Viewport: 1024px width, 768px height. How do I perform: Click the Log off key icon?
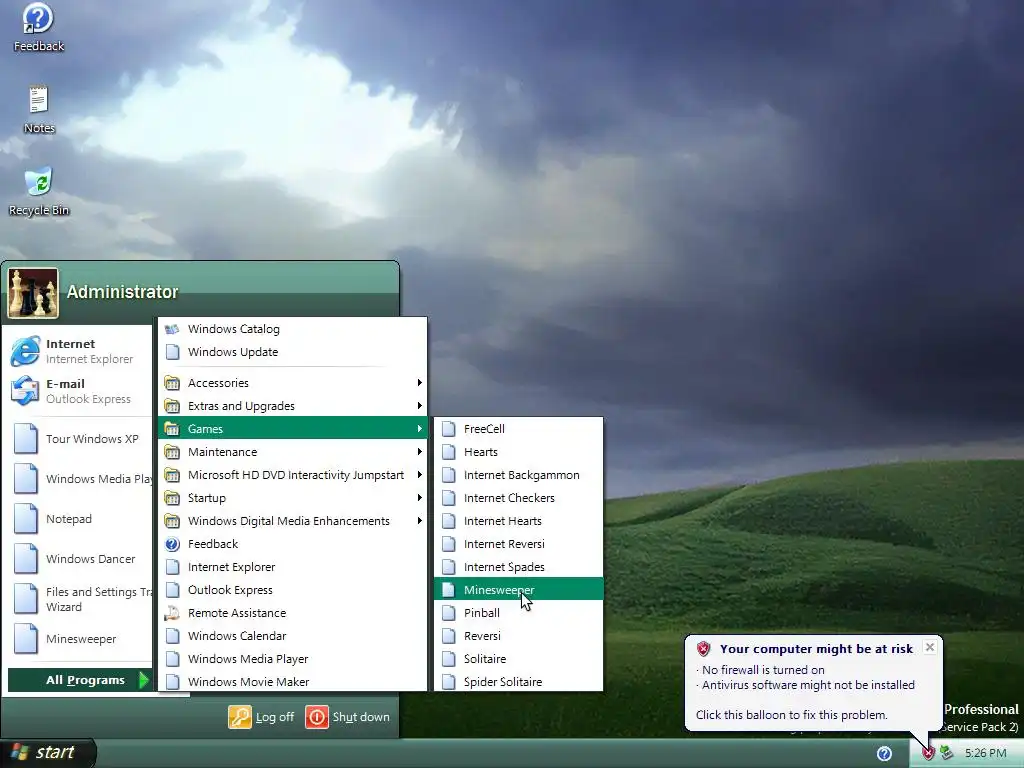(x=240, y=717)
